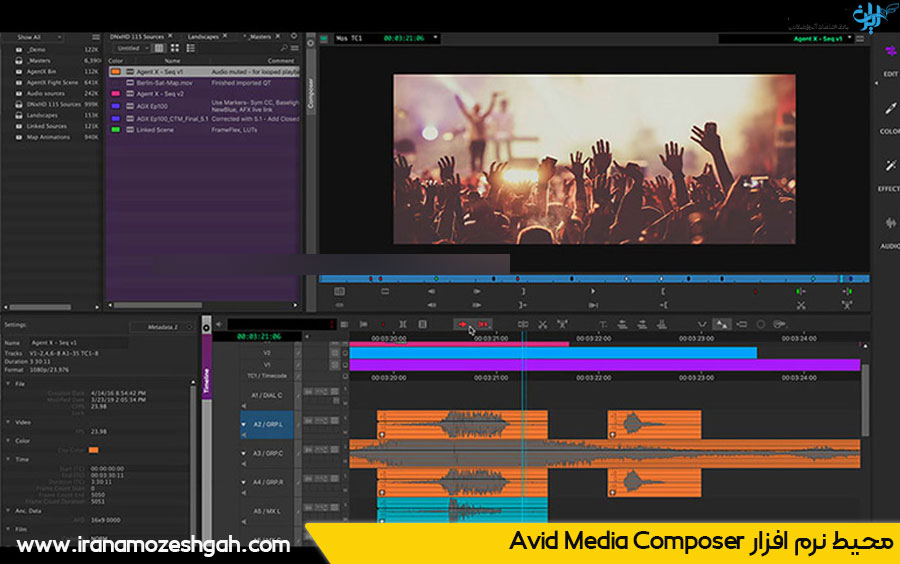Toggle the A4 / GRP.R track selector

point(267,483)
